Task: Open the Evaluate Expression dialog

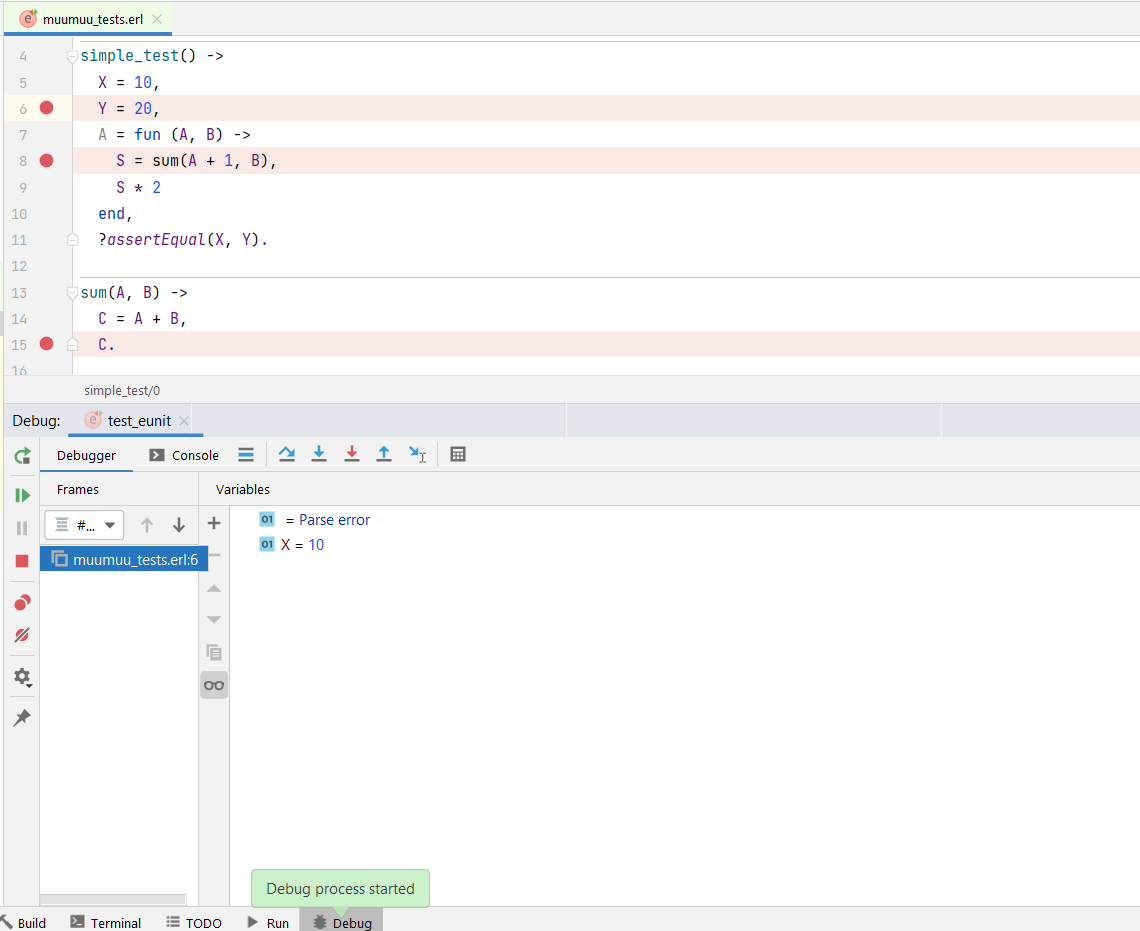Action: pyautogui.click(x=458, y=454)
